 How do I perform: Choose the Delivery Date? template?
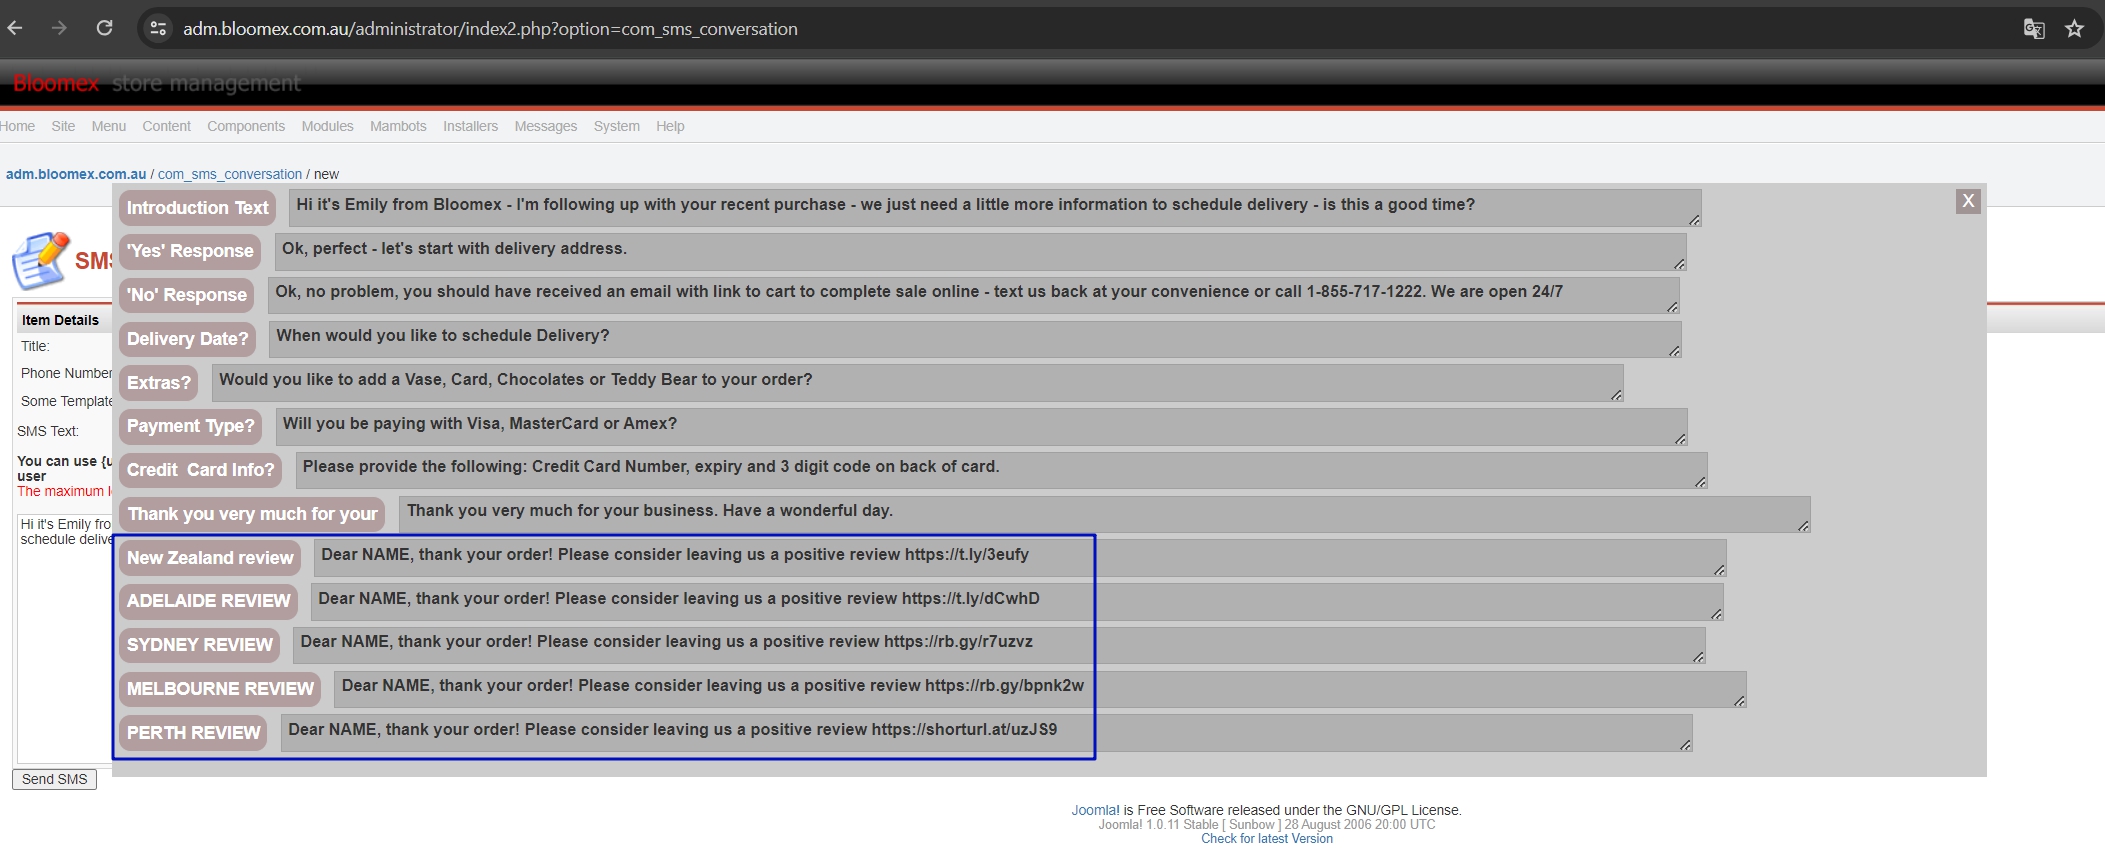tap(188, 339)
